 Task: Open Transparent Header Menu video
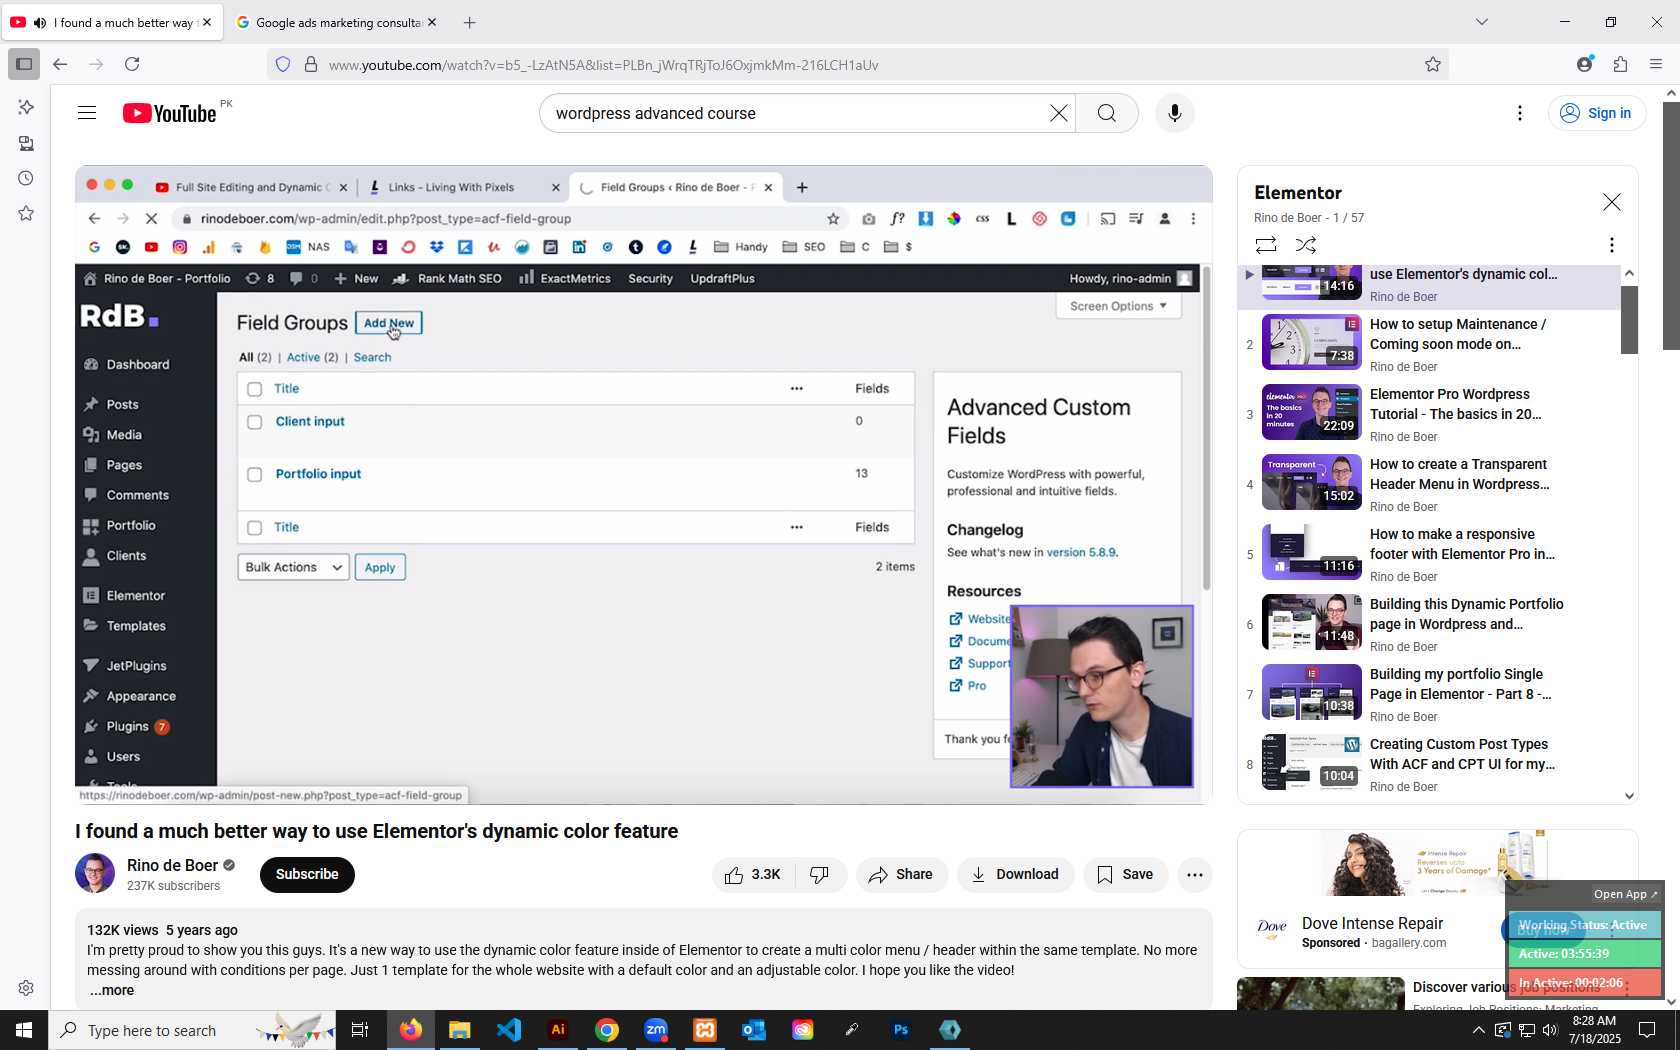[x=1460, y=474]
